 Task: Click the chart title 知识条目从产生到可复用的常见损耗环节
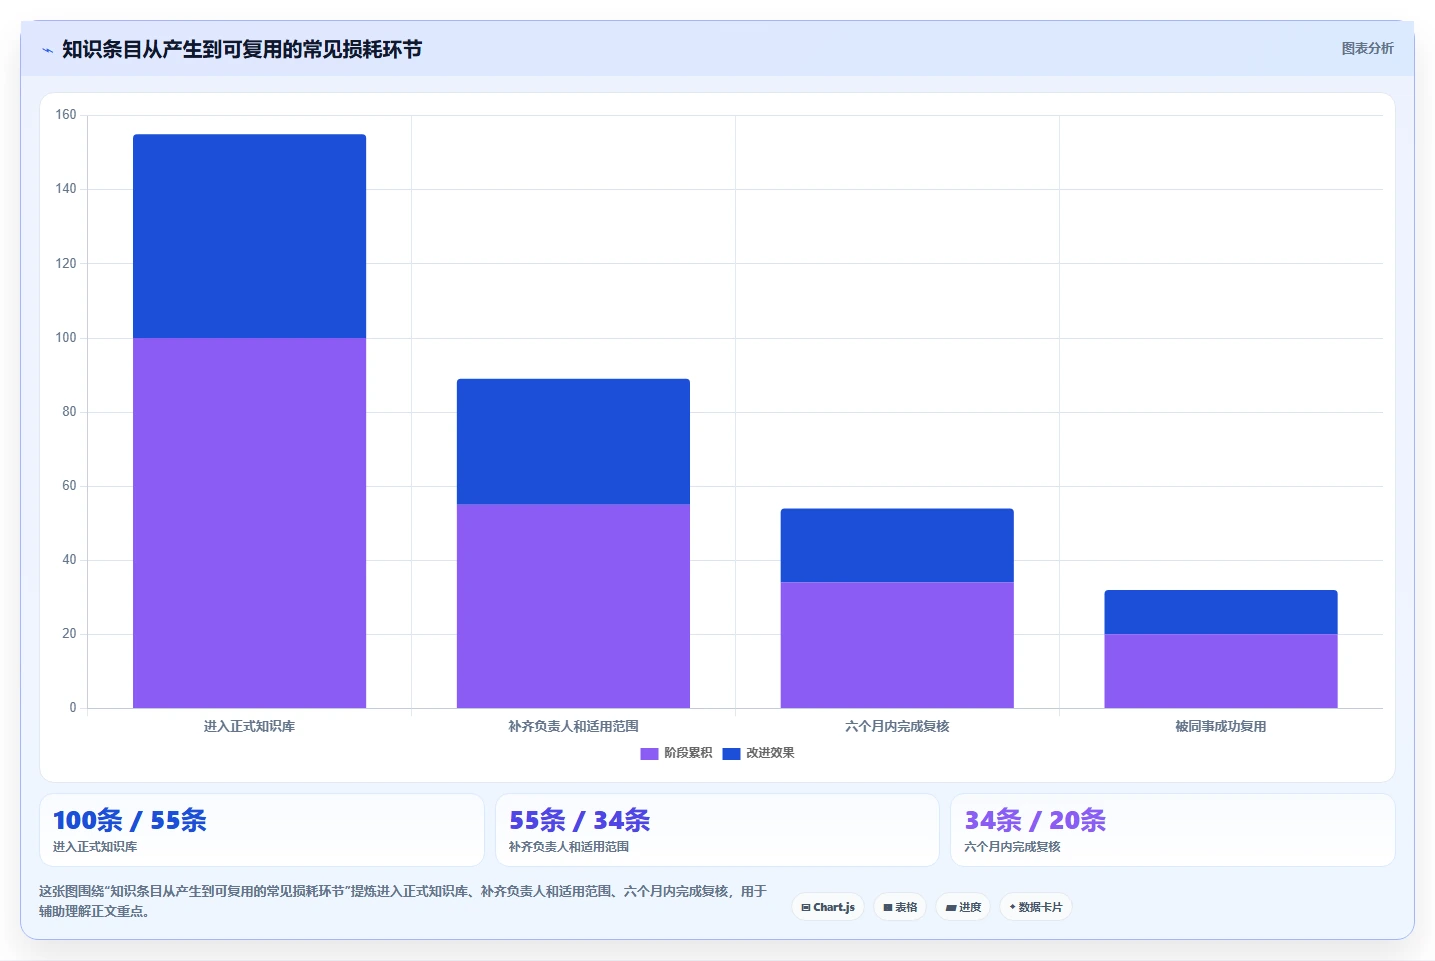pyautogui.click(x=242, y=49)
